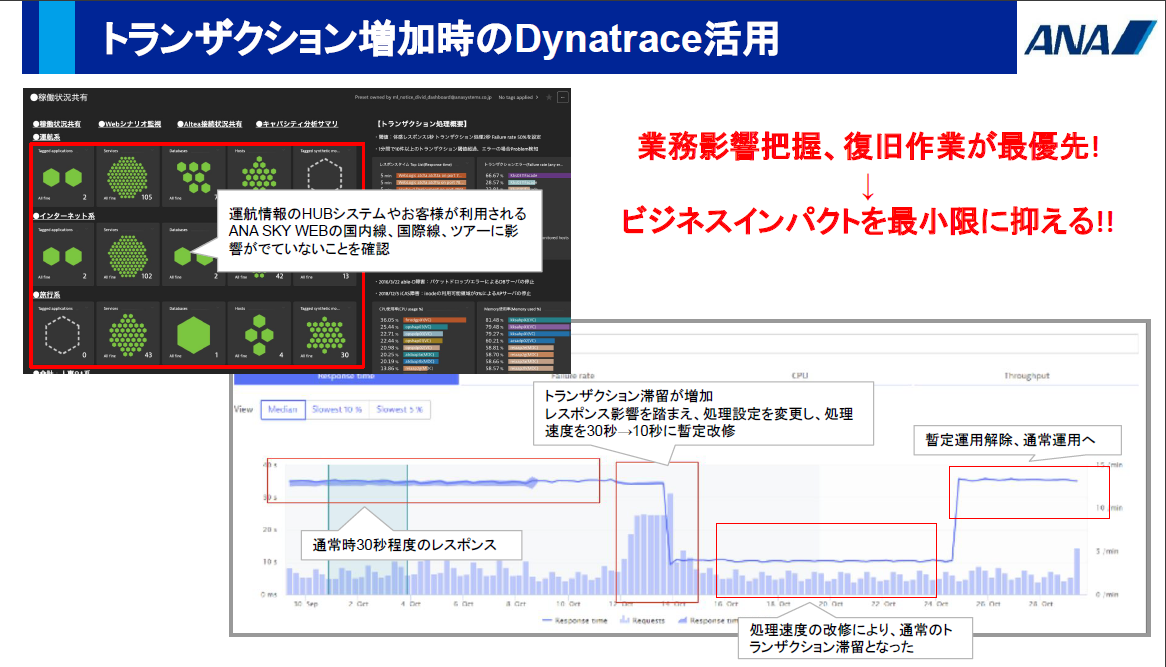Viewport: 1166px width, 667px height.
Task: Click the shaded selected time range on the chart
Action: (x=367, y=529)
